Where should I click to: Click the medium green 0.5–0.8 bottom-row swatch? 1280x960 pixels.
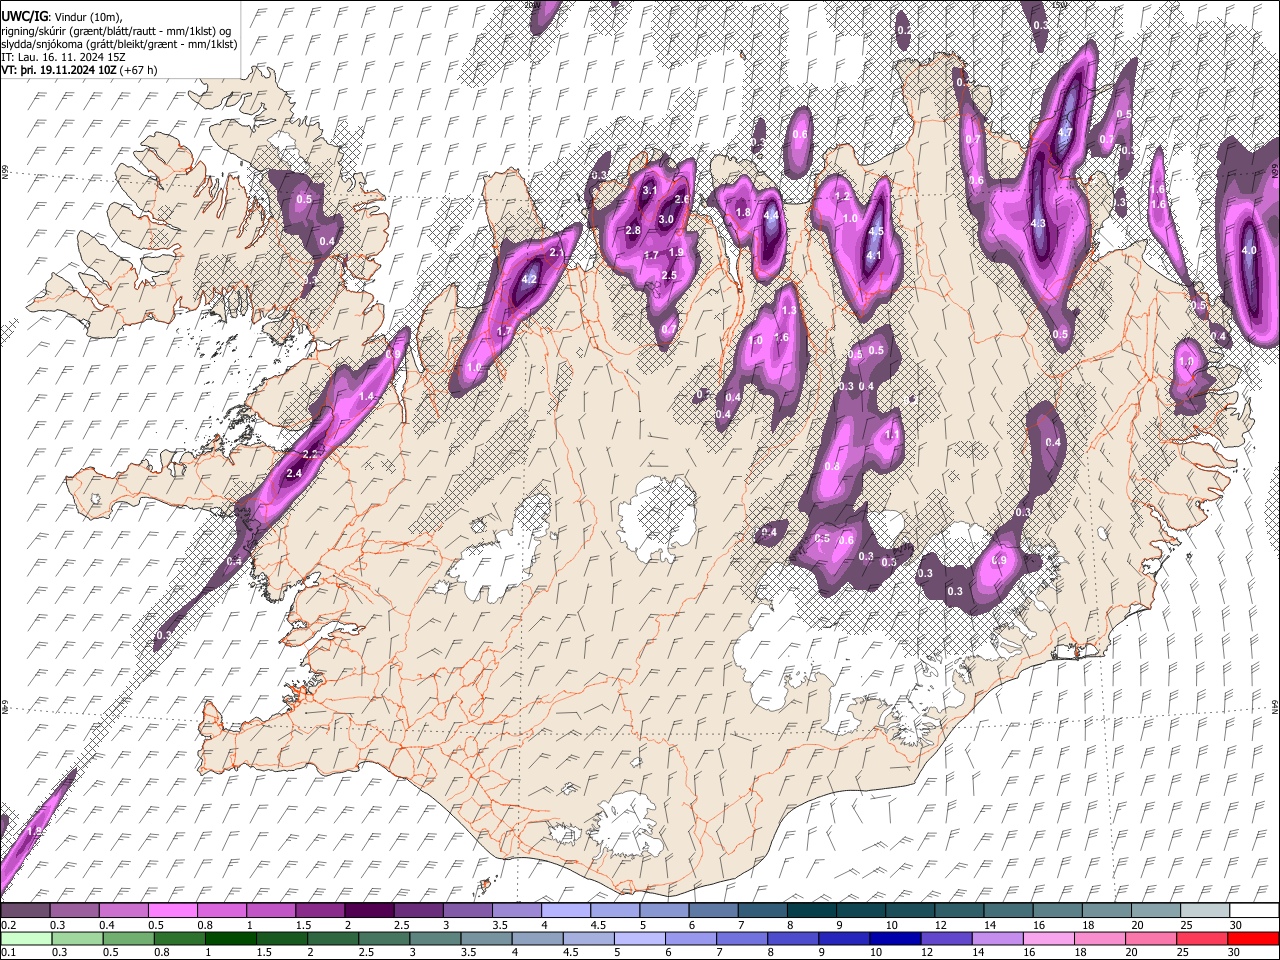129,939
